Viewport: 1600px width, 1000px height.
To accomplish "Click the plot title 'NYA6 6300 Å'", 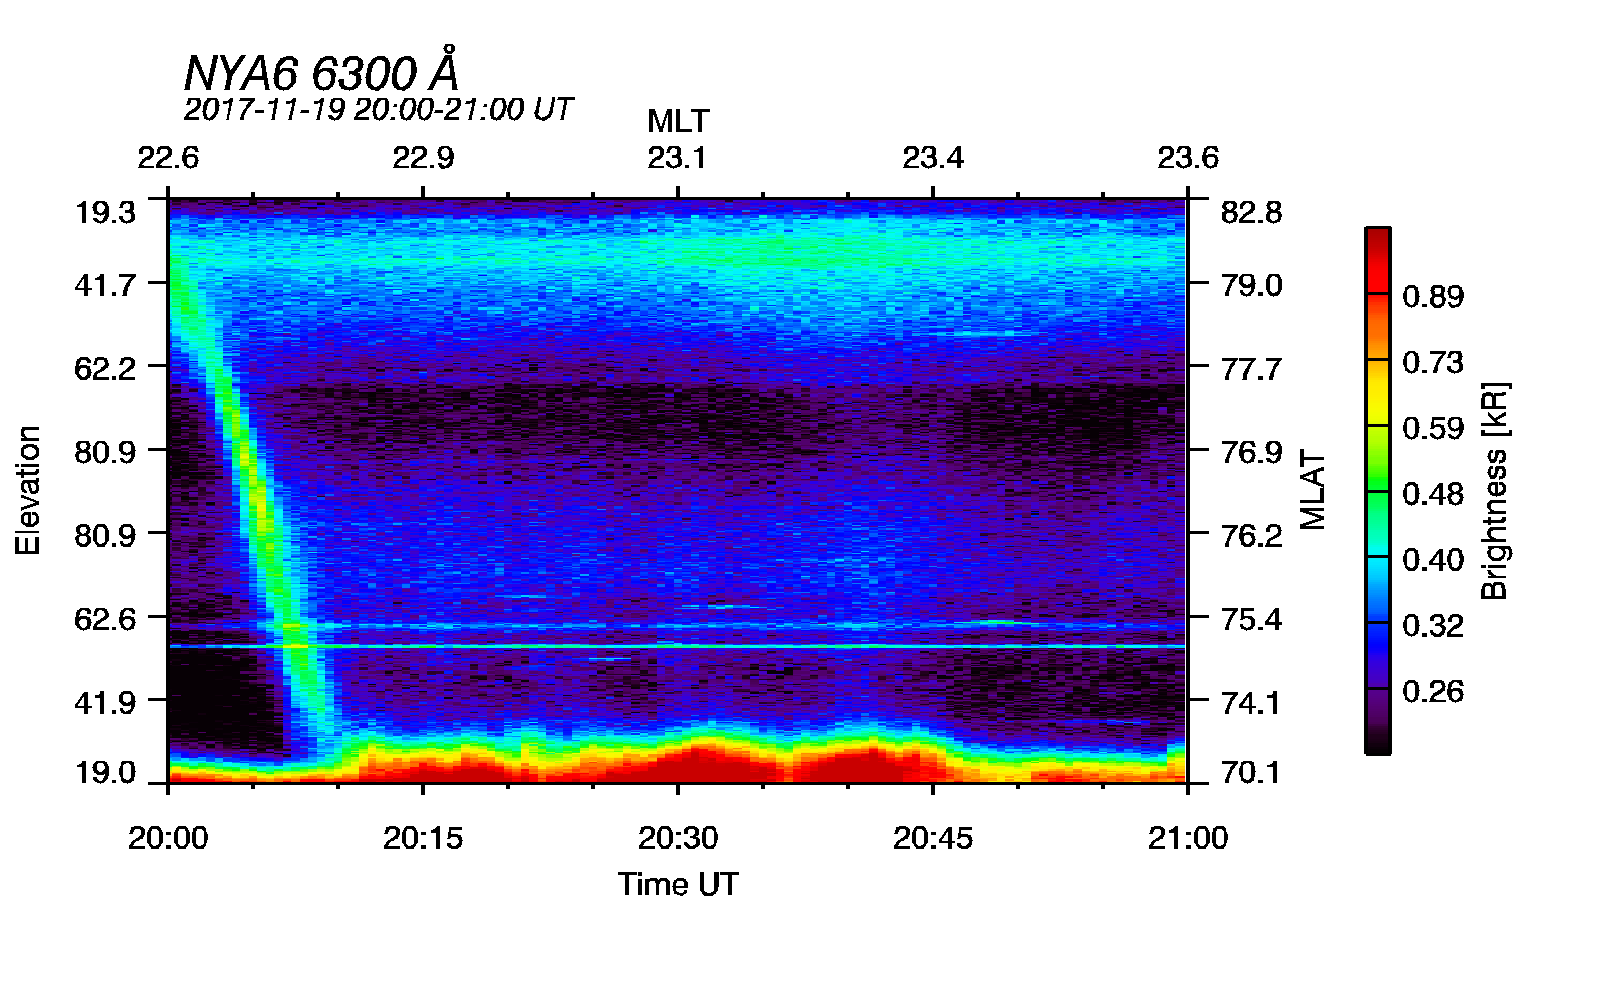I will [x=321, y=71].
